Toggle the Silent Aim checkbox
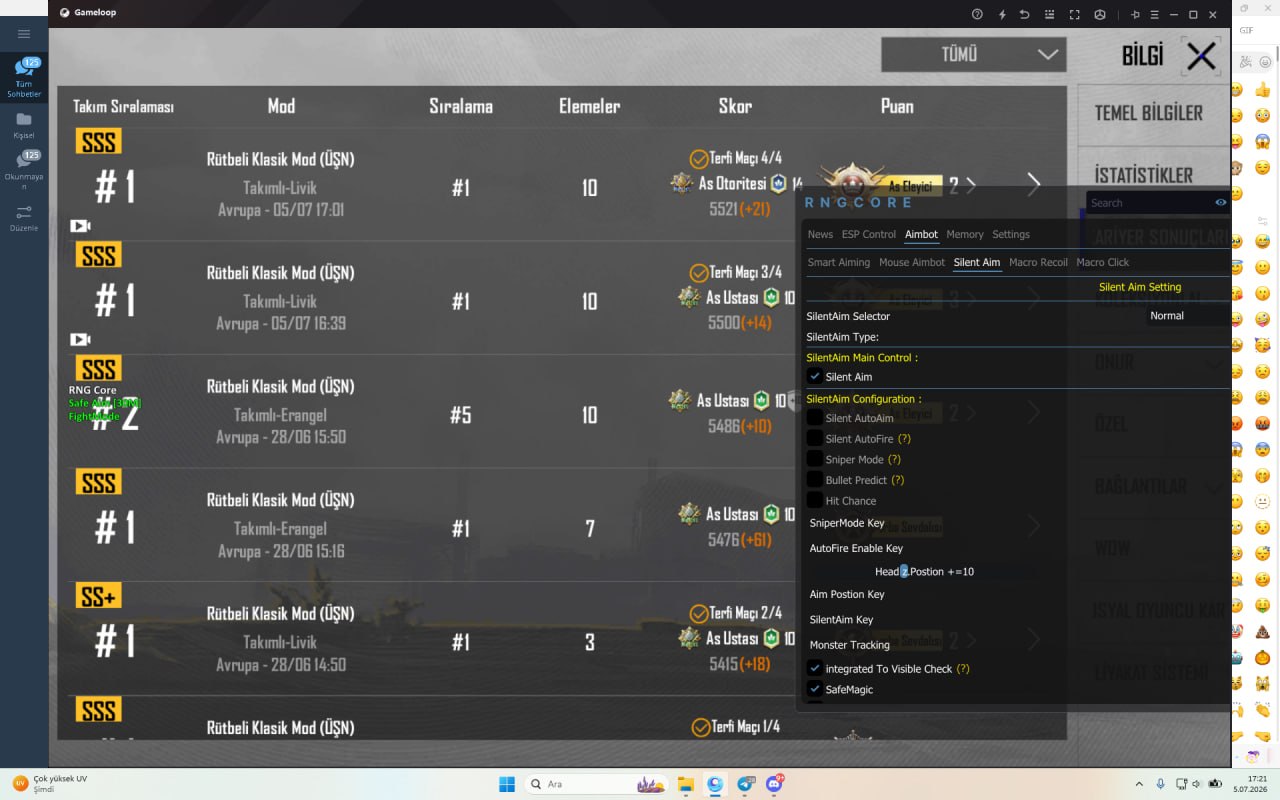Image resolution: width=1280 pixels, height=800 pixels. click(x=815, y=376)
